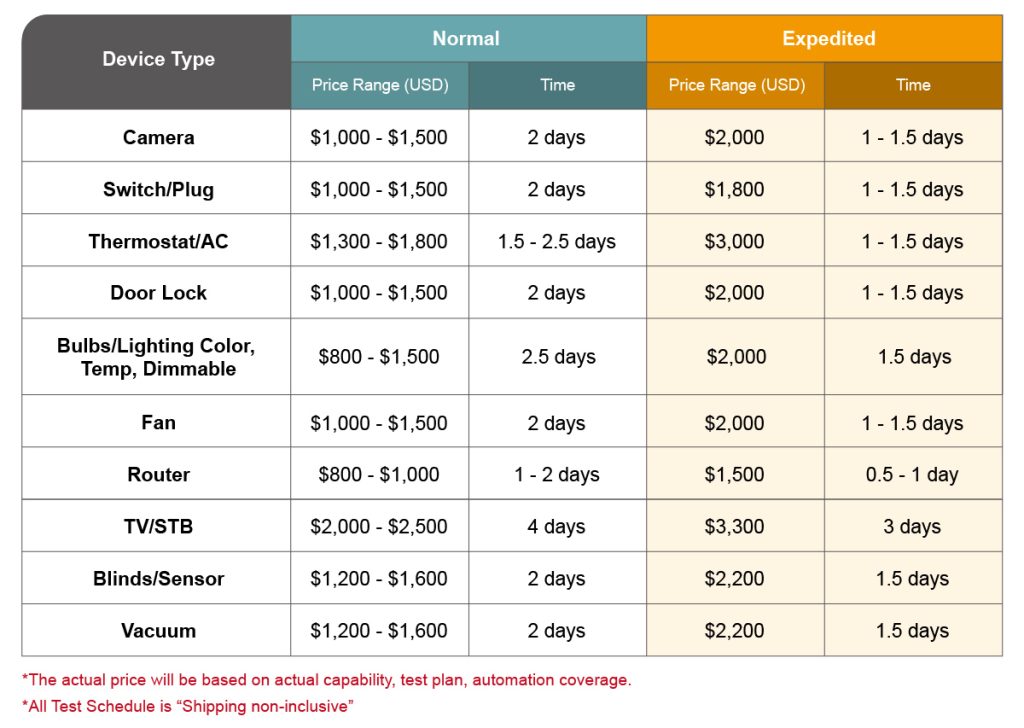Select the Normal column group header

tap(468, 39)
